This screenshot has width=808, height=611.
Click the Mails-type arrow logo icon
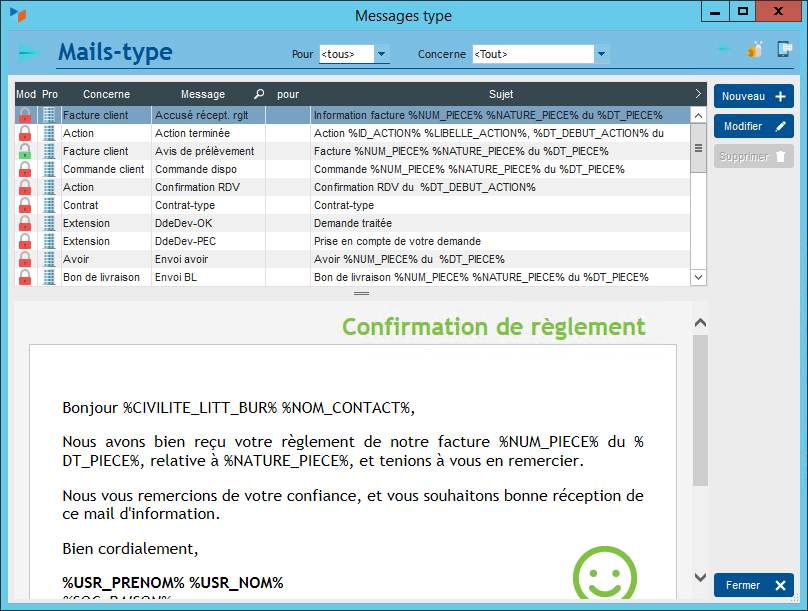click(30, 53)
